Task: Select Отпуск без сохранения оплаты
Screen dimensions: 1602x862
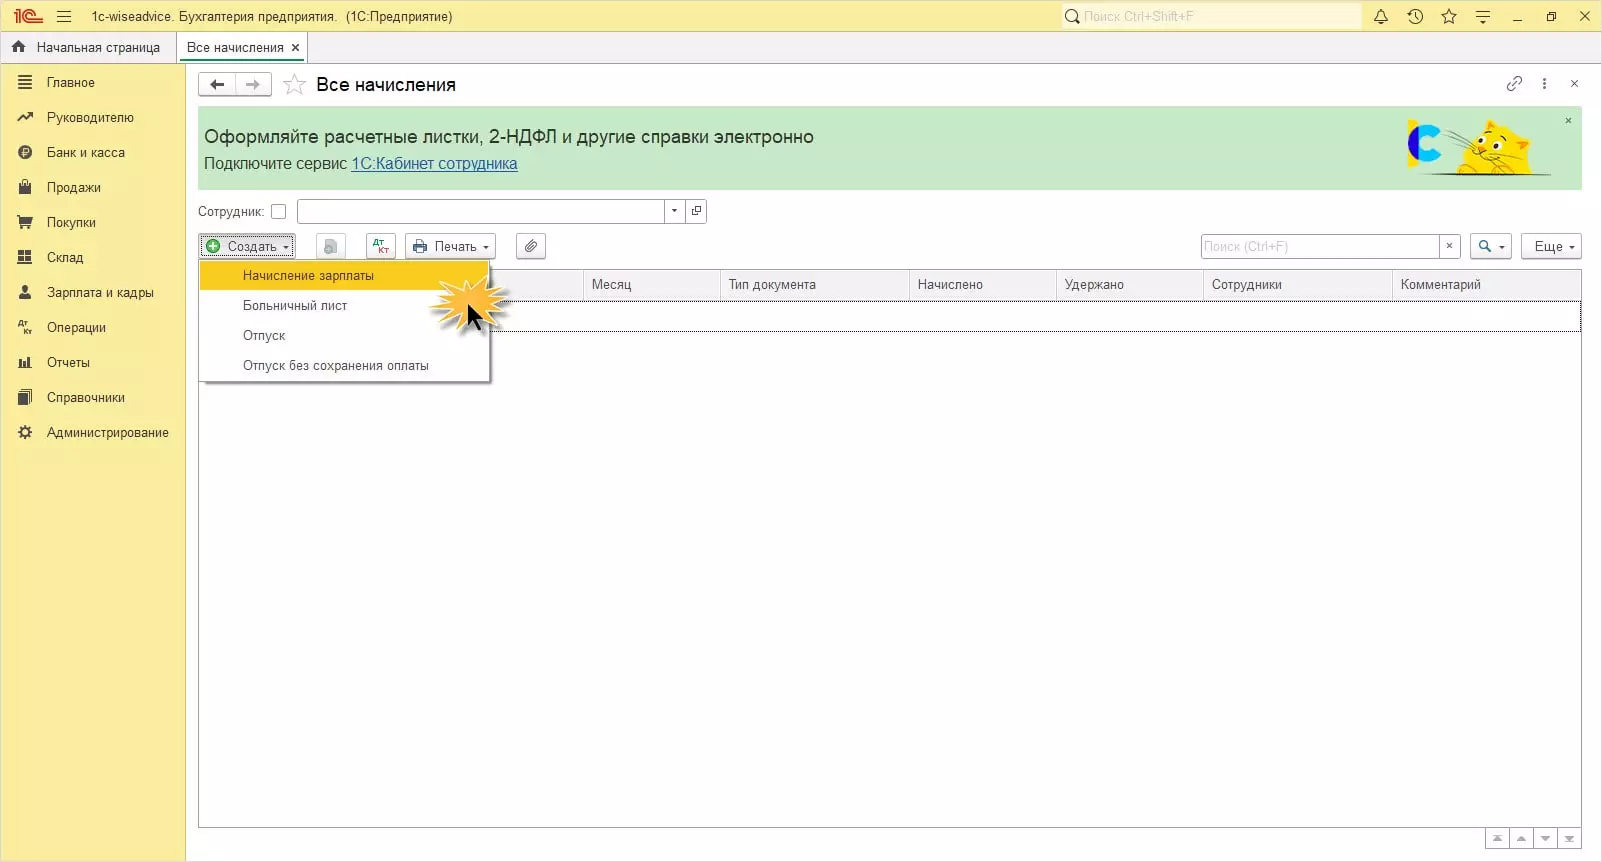Action: pyautogui.click(x=344, y=365)
